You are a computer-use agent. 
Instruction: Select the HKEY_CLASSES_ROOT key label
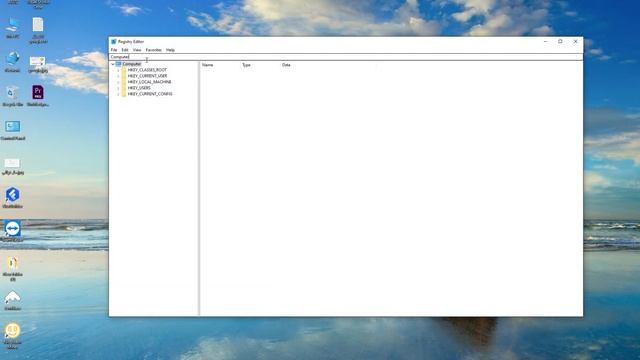click(x=147, y=70)
